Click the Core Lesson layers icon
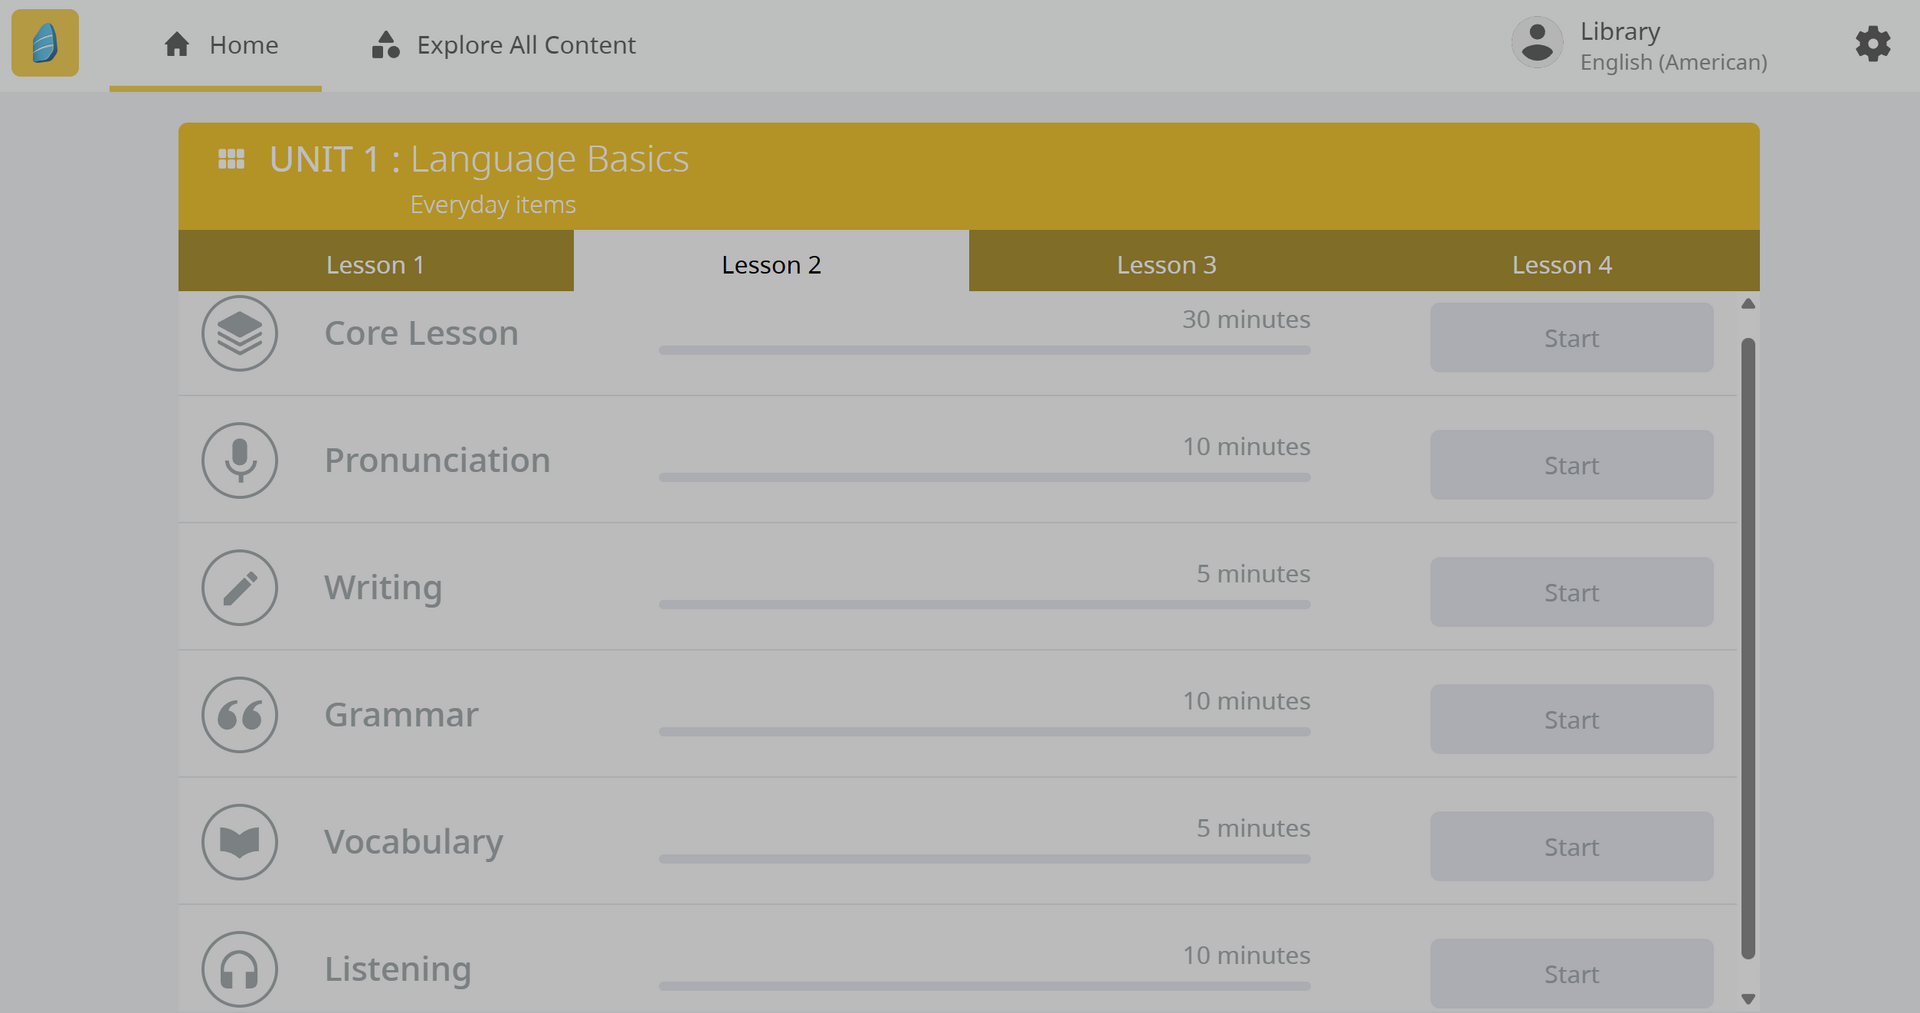 (239, 333)
